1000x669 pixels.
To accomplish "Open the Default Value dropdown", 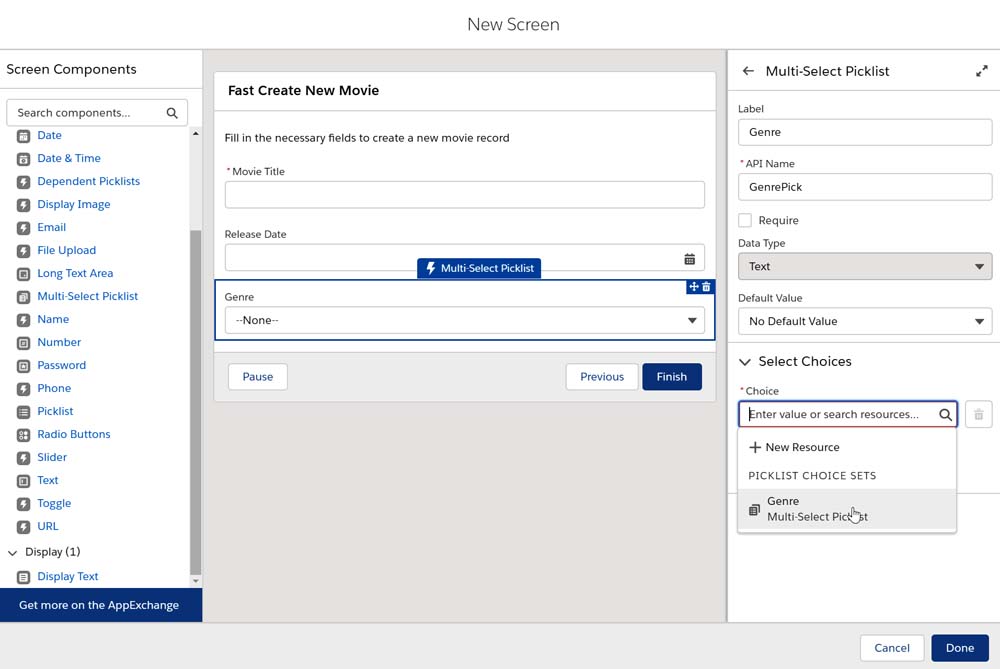I will (864, 321).
